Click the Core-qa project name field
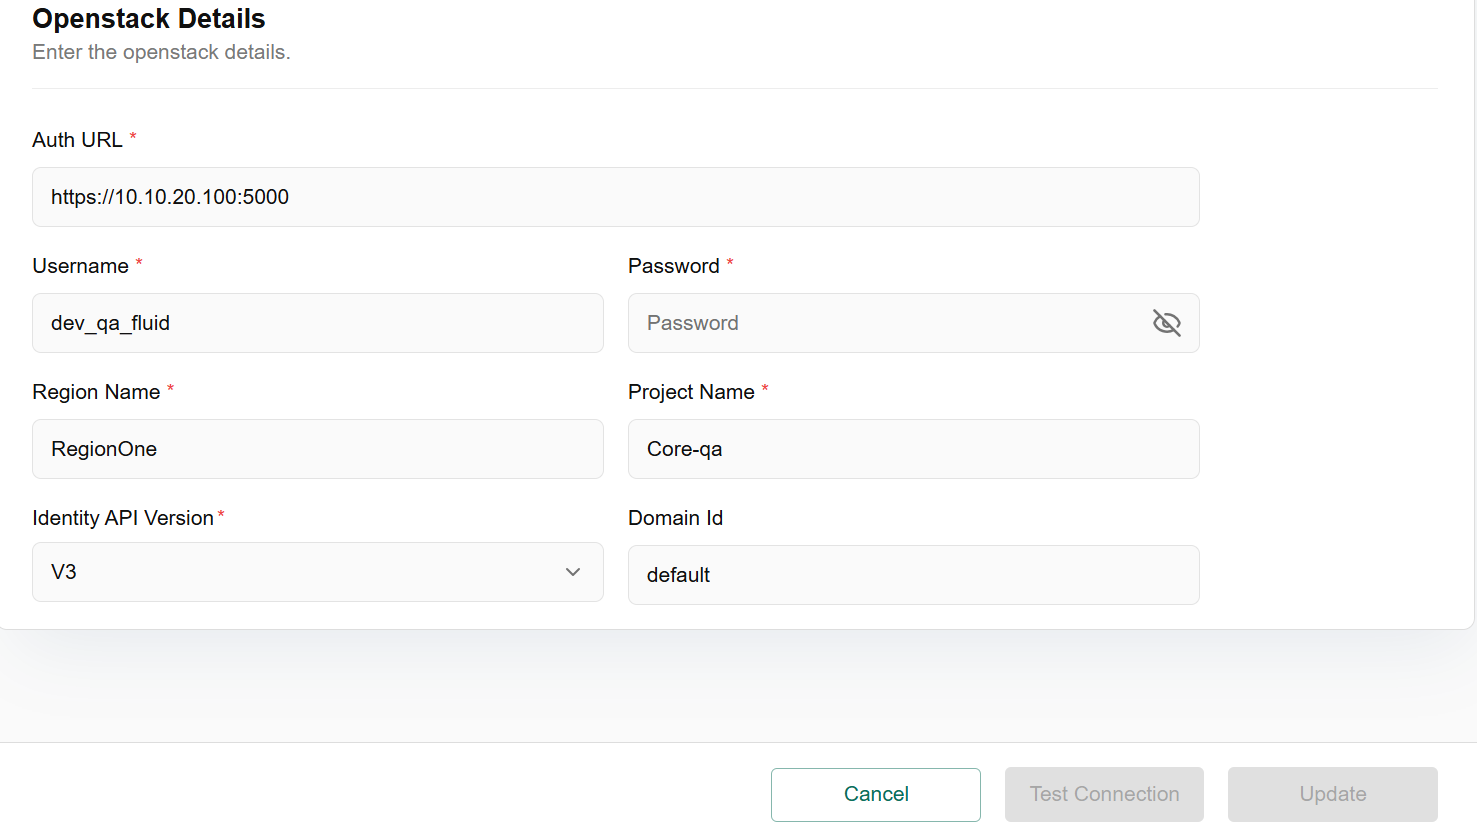 (913, 449)
